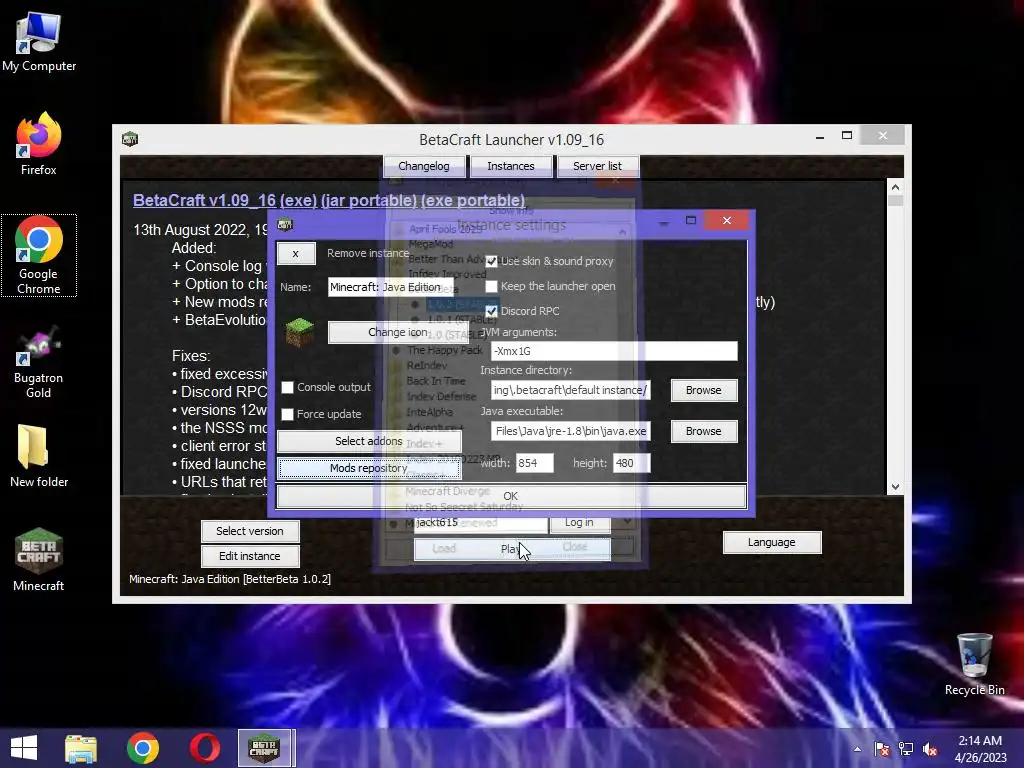Open the (exe portable) link

click(x=473, y=200)
